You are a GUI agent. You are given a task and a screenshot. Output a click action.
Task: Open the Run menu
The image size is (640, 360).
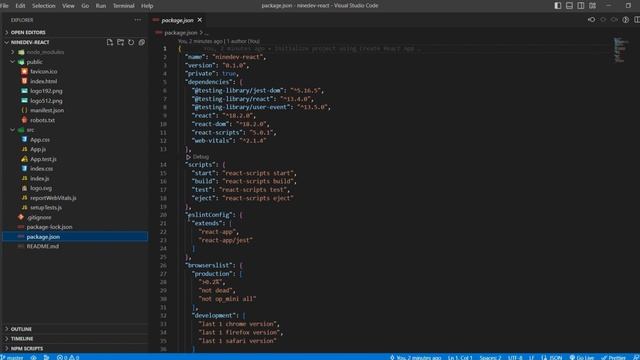point(100,6)
